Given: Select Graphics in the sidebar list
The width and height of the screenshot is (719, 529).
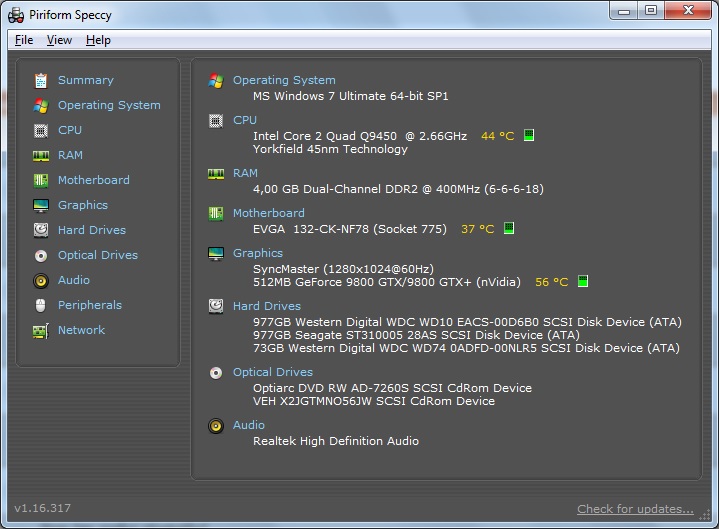Looking at the screenshot, I should click(x=82, y=205).
